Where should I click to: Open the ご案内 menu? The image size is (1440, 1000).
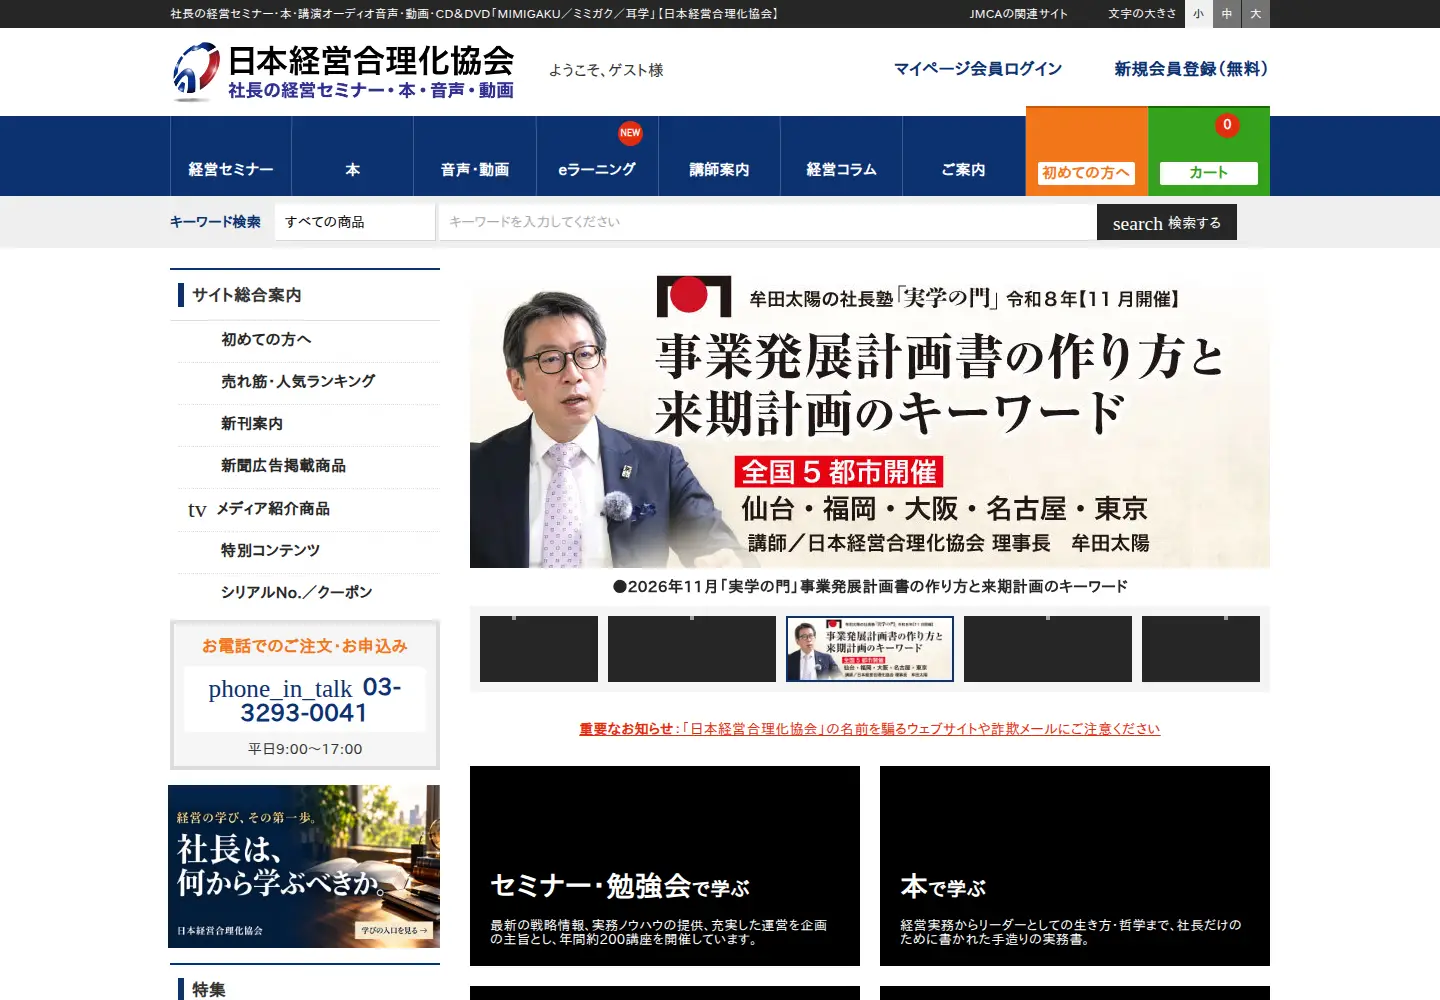click(963, 157)
